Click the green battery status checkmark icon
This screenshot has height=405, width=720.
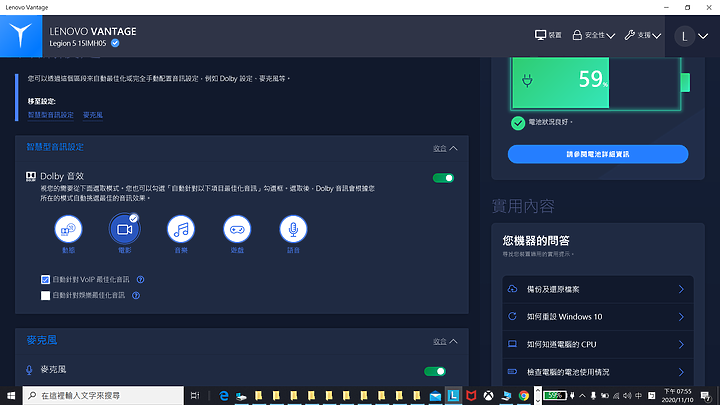pos(518,123)
